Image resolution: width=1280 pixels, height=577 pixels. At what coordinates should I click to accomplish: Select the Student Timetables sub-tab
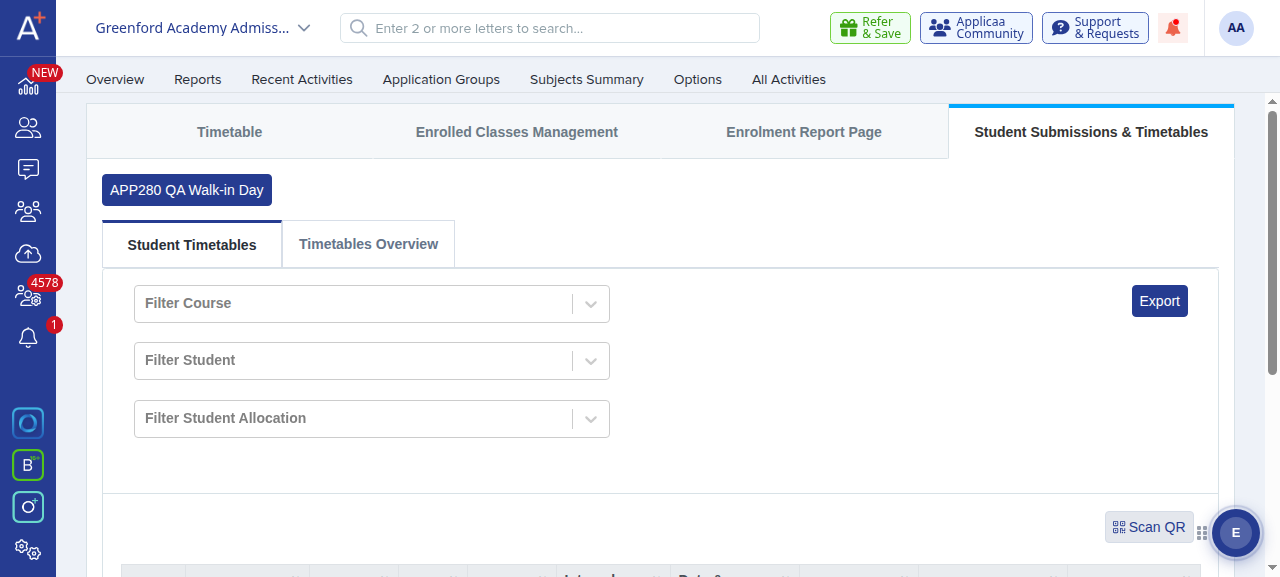click(x=192, y=245)
